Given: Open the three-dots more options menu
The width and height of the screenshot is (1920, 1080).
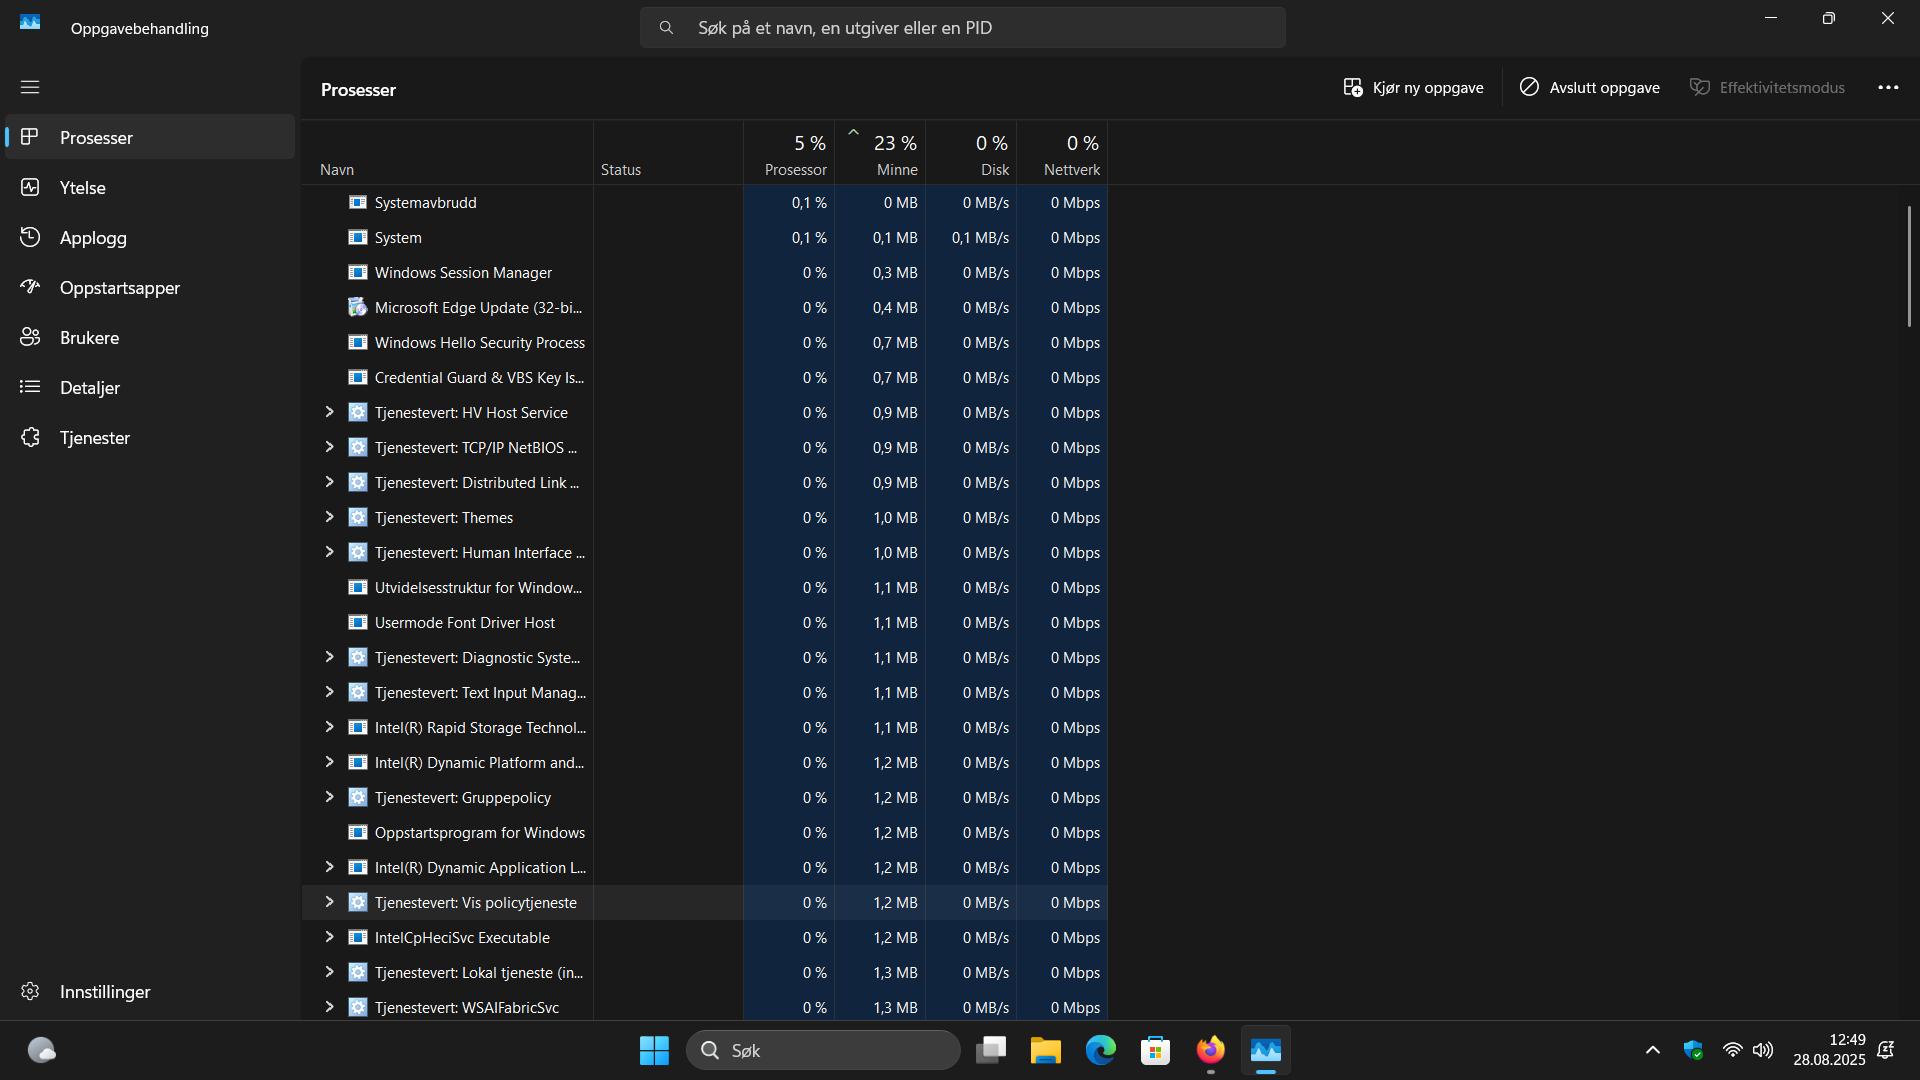Looking at the screenshot, I should pos(1888,88).
